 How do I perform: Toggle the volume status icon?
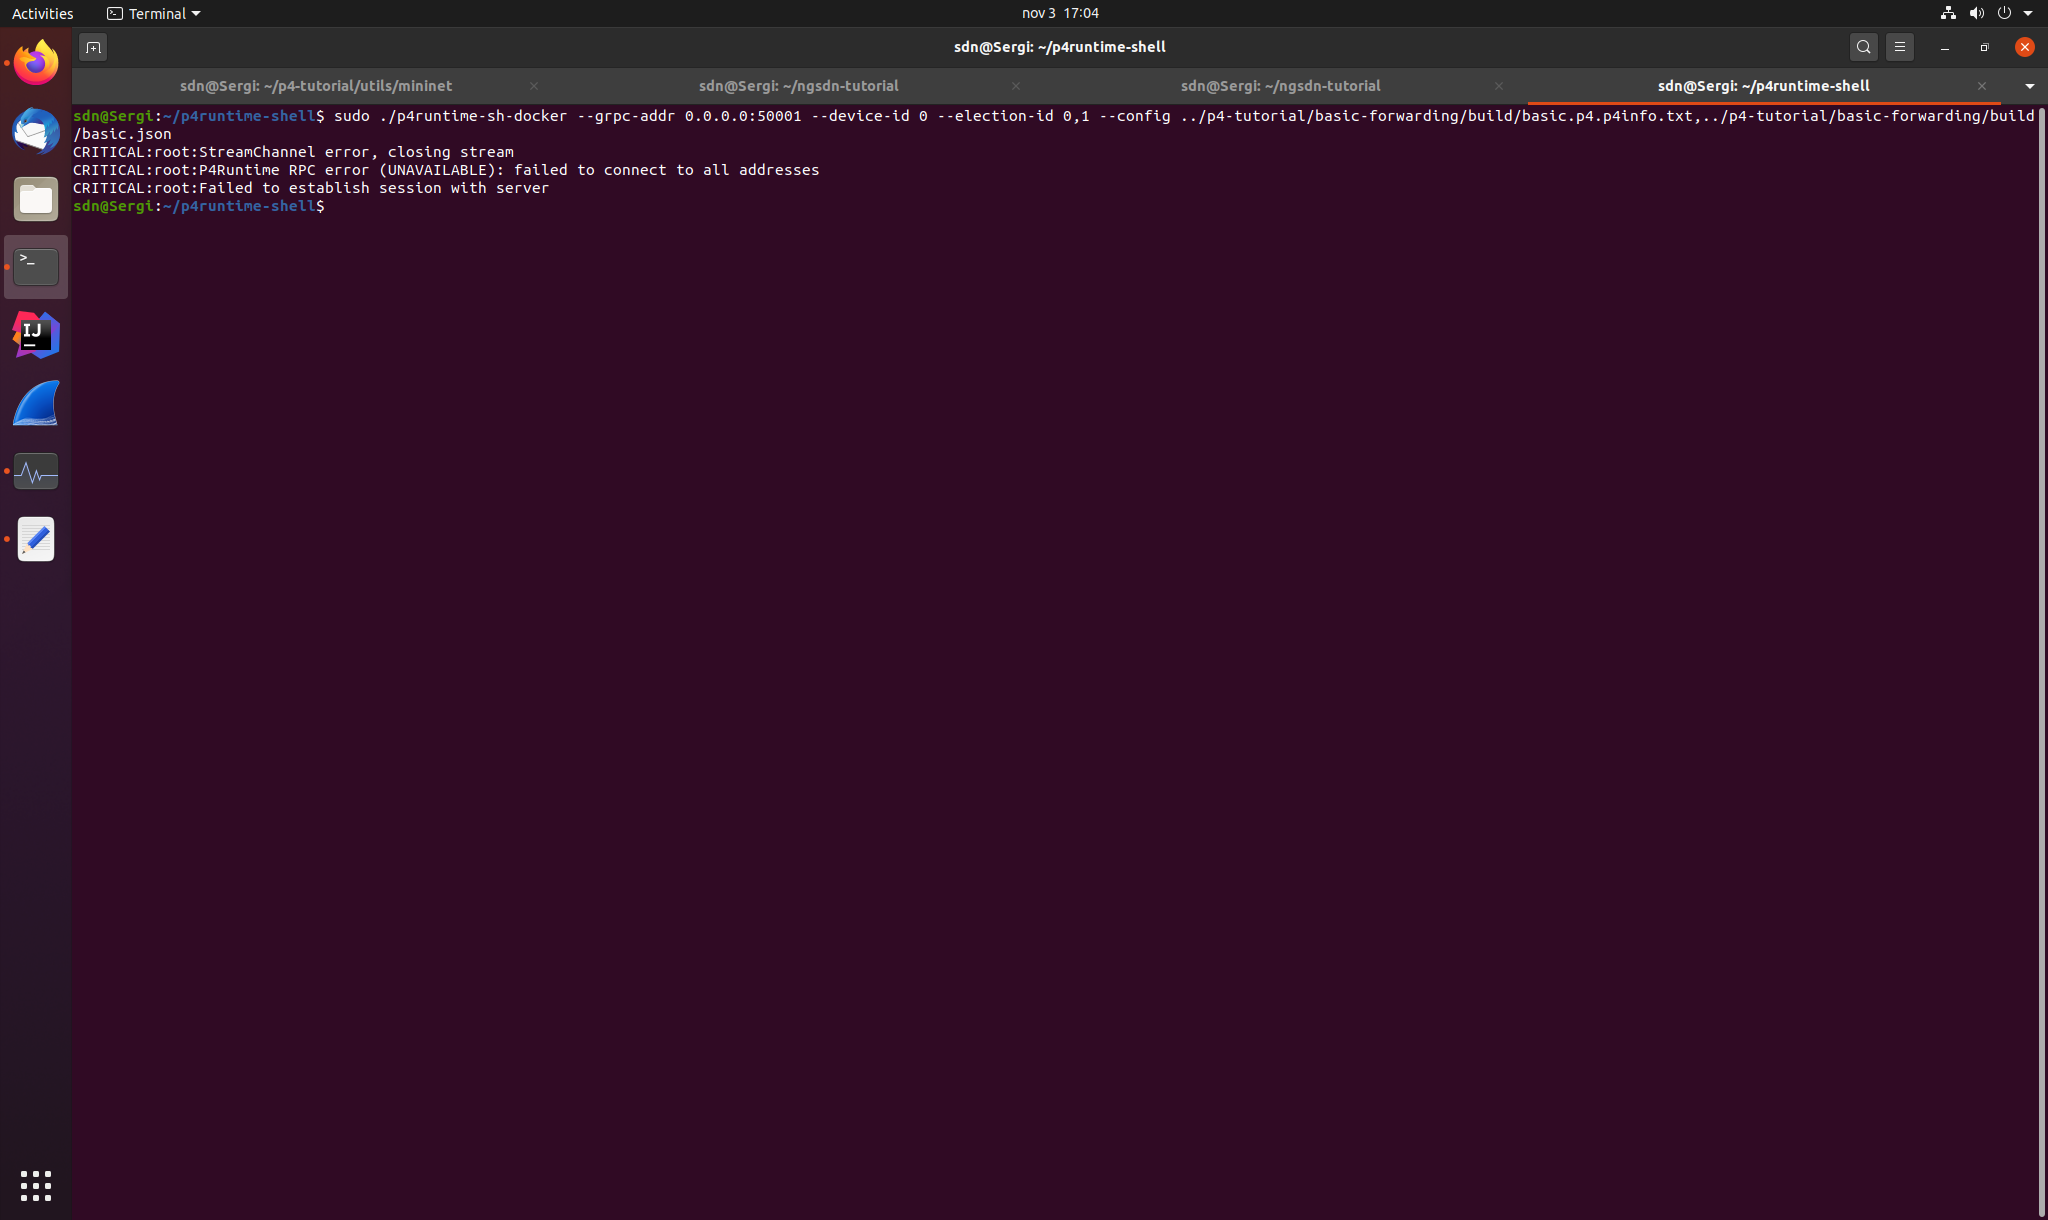coord(1976,13)
